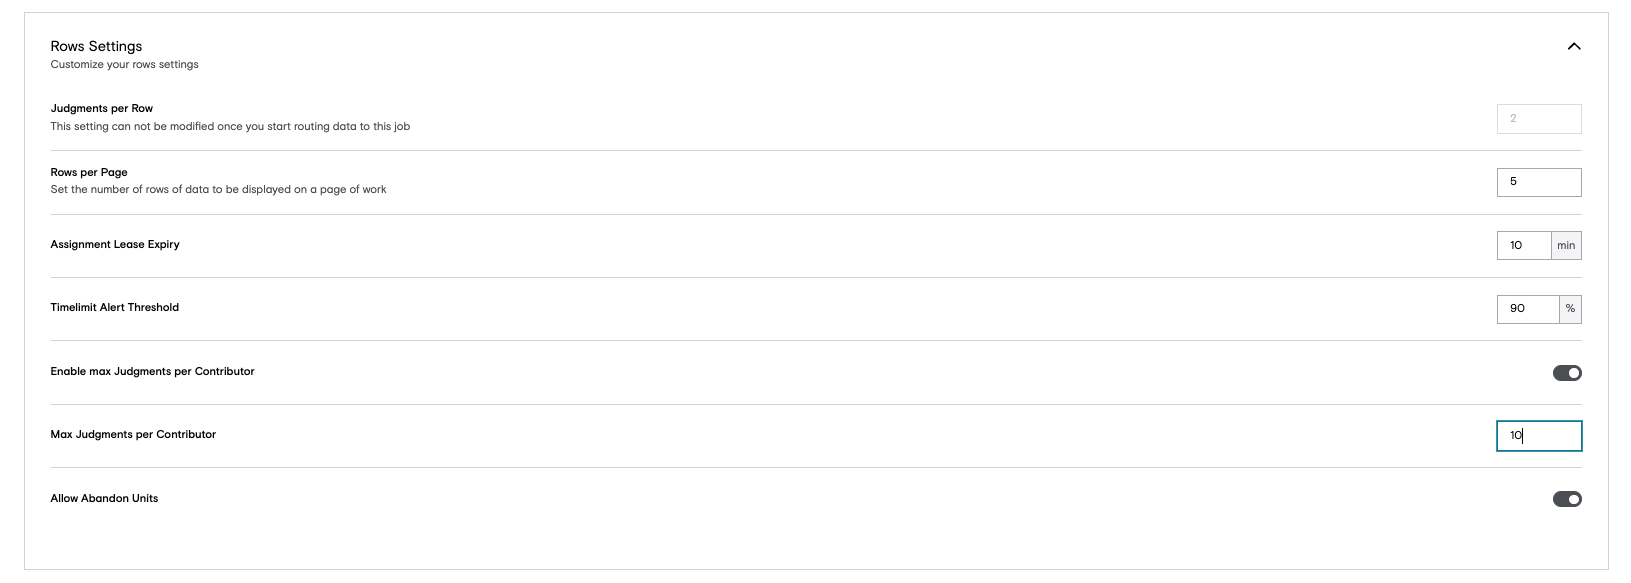Click the Assignment Lease Expiry minutes input
1631x583 pixels.
[1523, 245]
